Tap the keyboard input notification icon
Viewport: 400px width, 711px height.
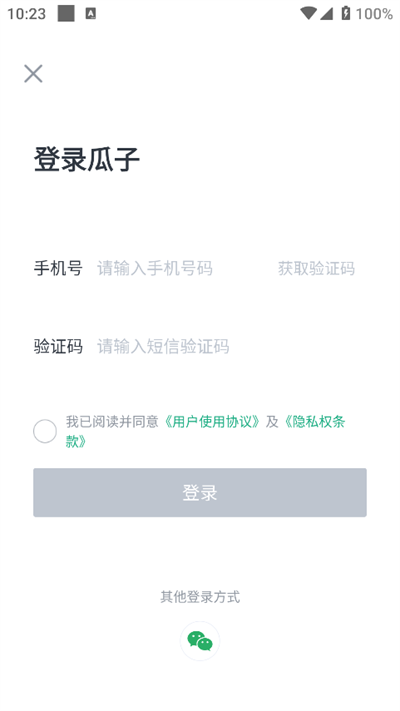pyautogui.click(x=91, y=14)
